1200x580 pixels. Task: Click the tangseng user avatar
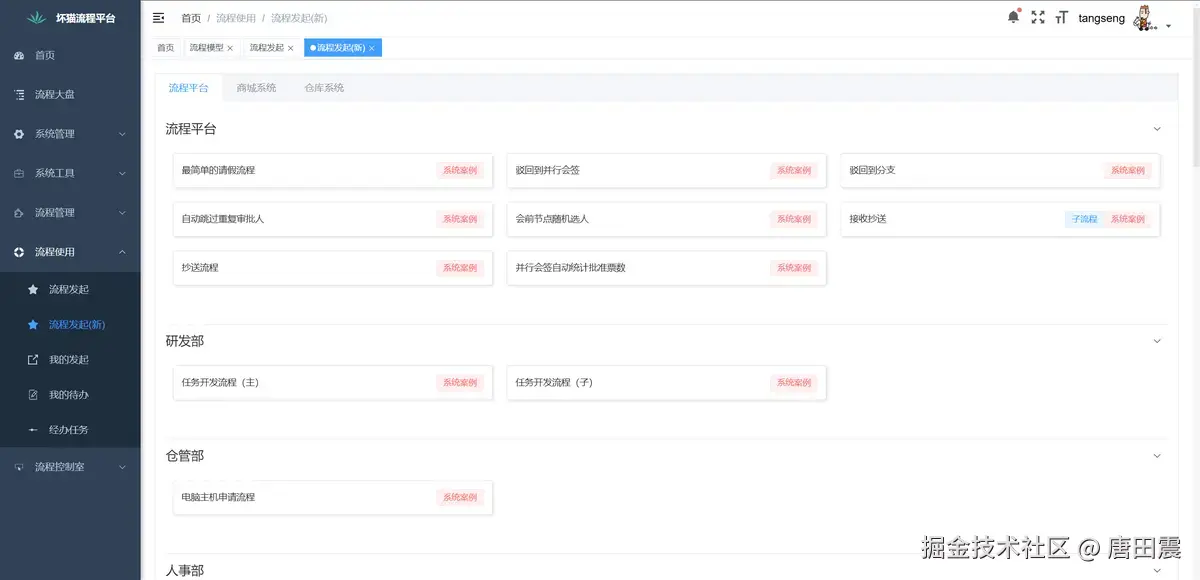pos(1145,18)
